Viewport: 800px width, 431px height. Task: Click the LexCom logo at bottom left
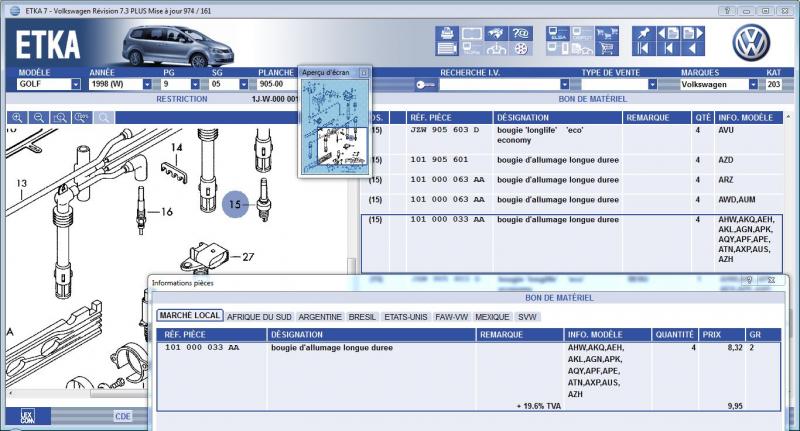pyautogui.click(x=28, y=416)
